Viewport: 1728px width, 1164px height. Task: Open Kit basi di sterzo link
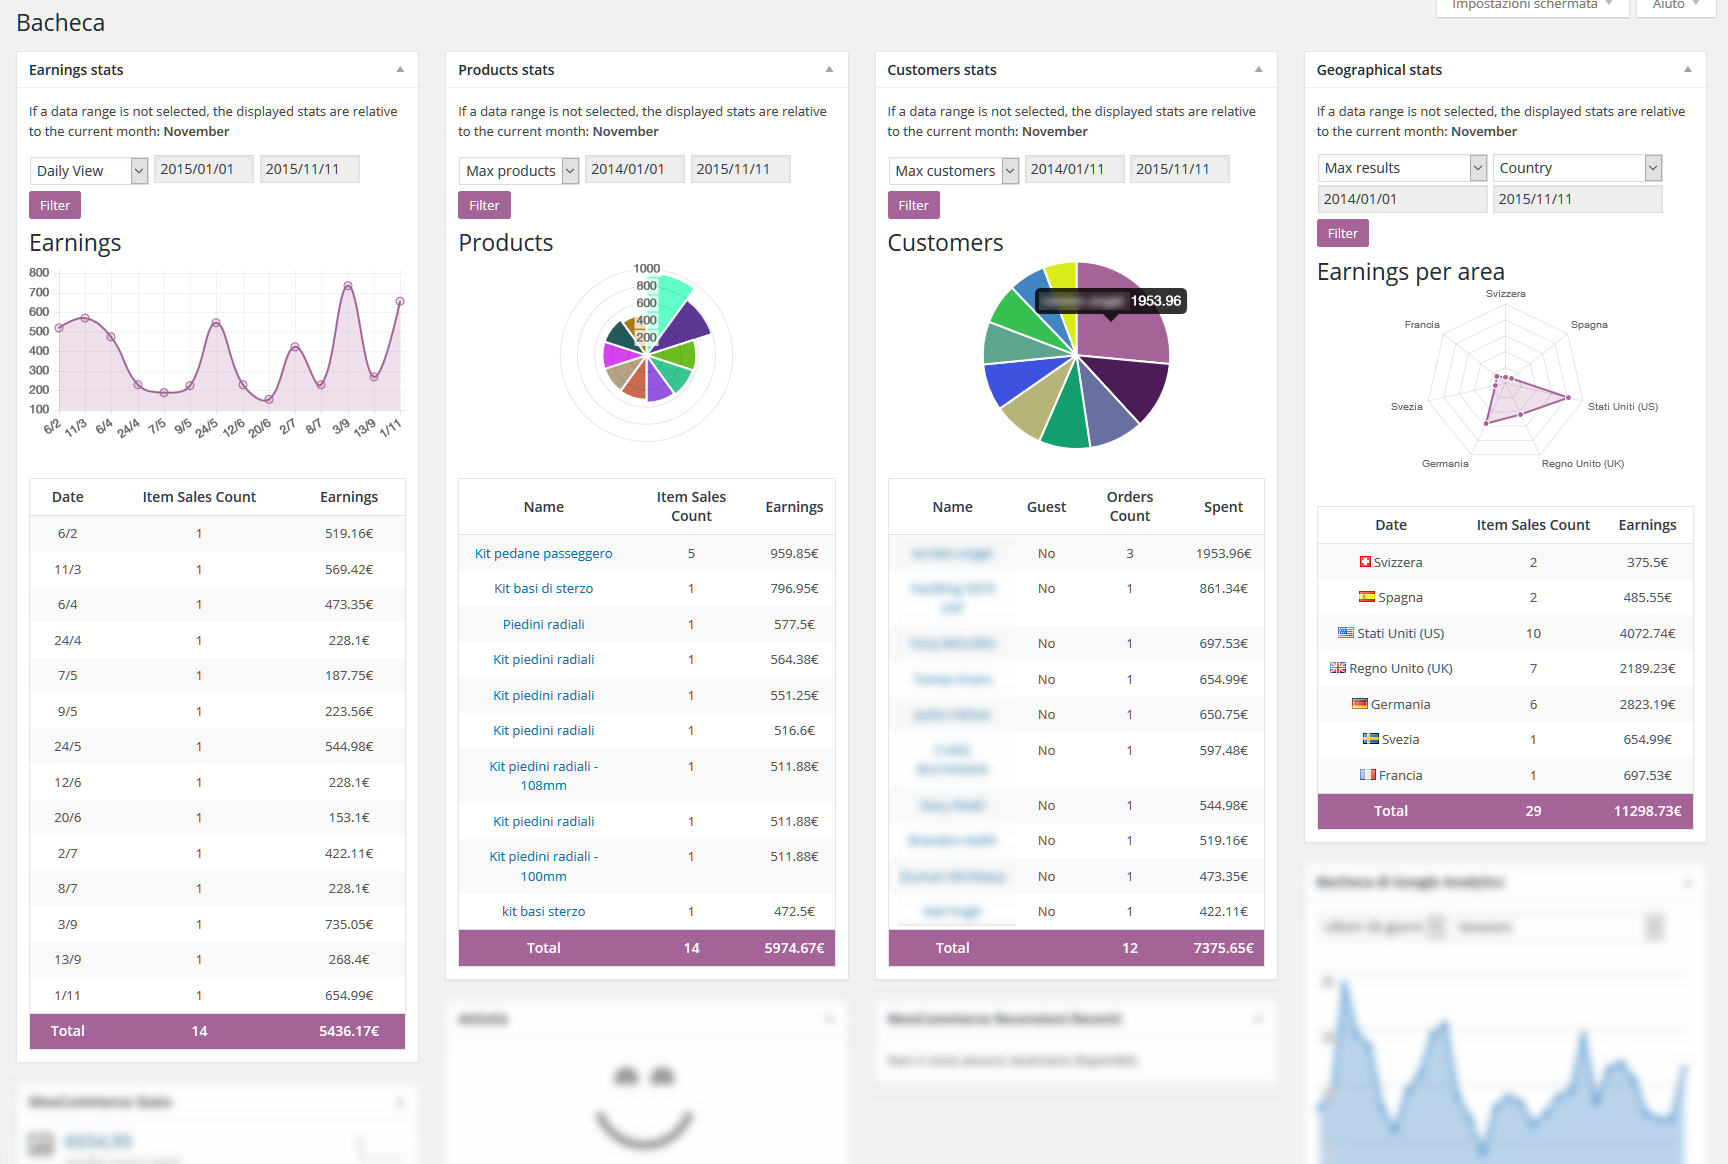[543, 589]
